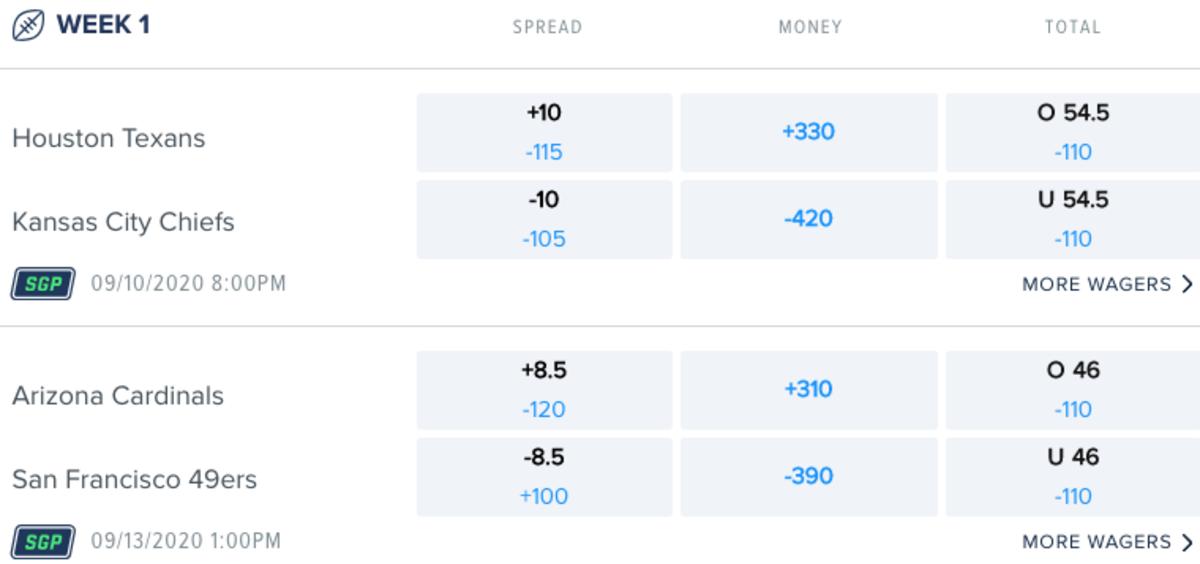Pick San Francisco 49ers -390 moneyline
1200x564 pixels.
[x=808, y=476]
